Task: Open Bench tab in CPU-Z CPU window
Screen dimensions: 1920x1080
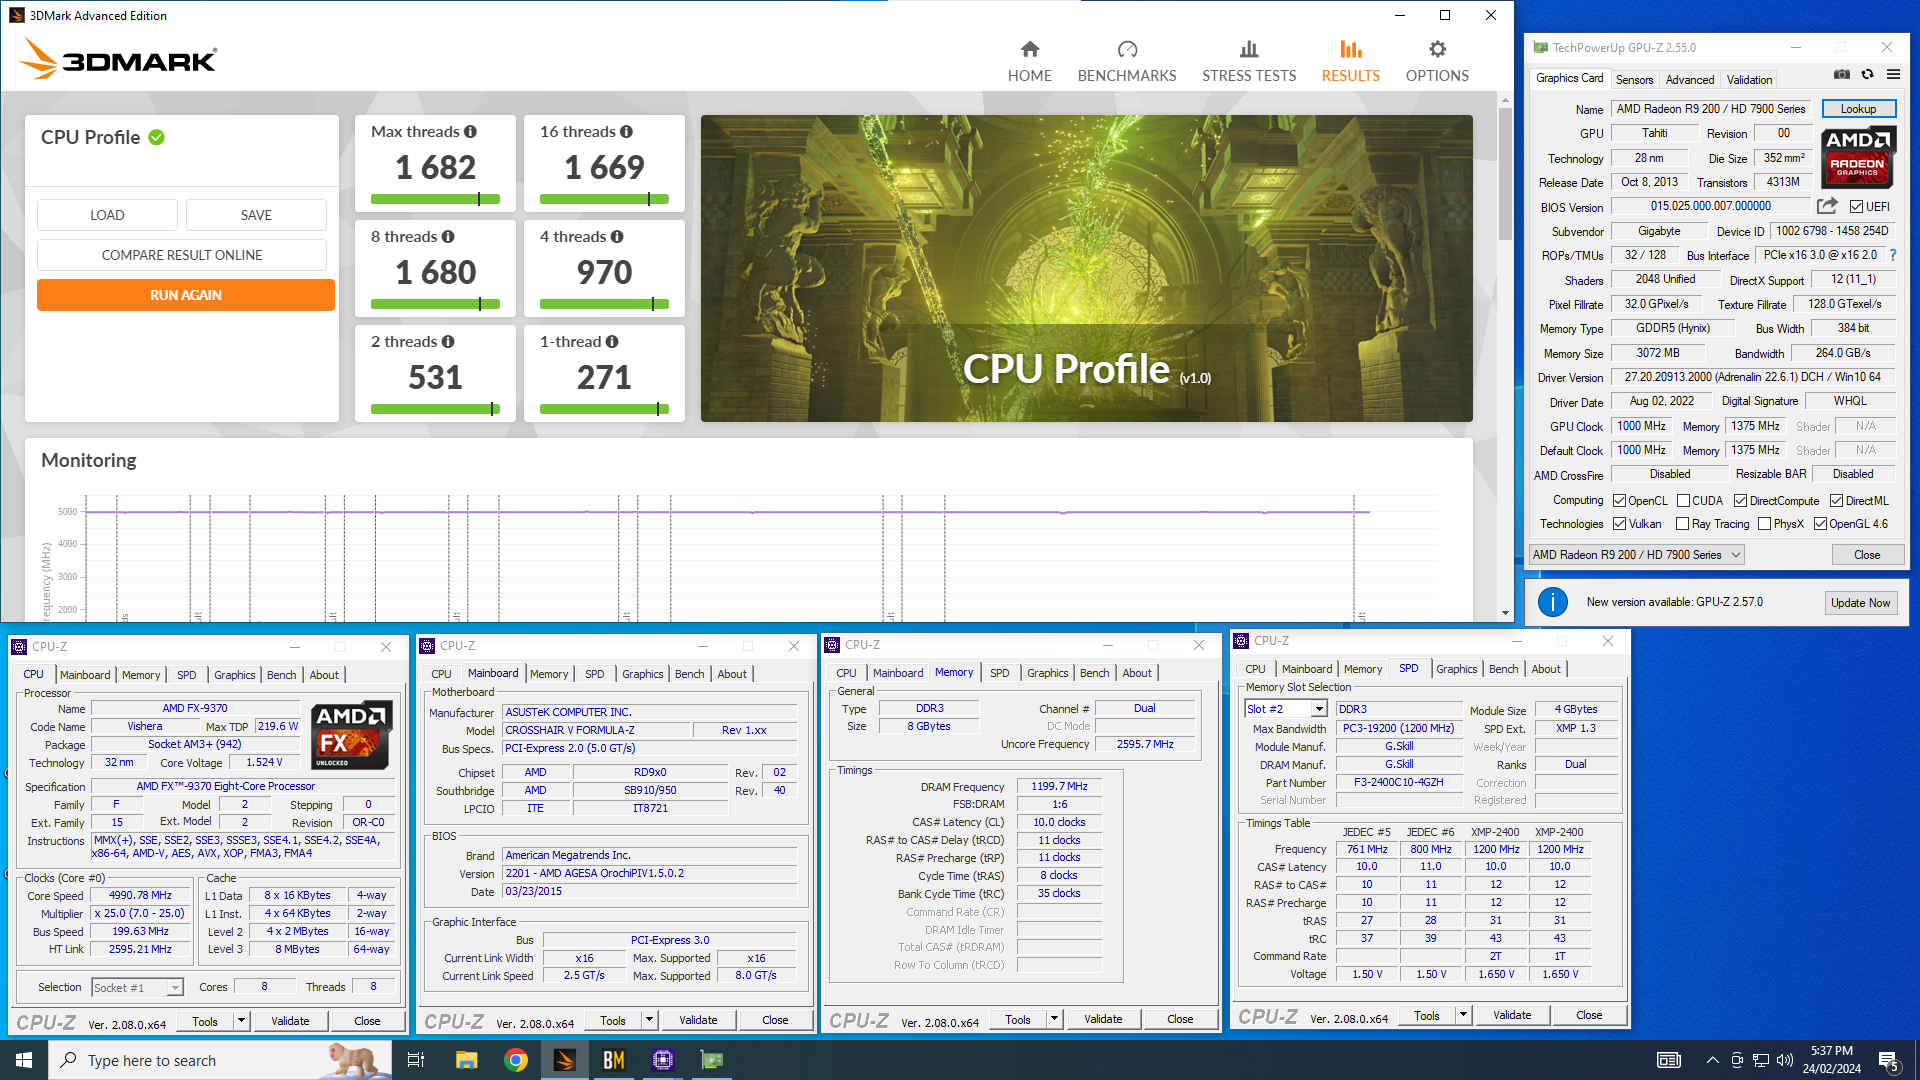Action: [282, 675]
